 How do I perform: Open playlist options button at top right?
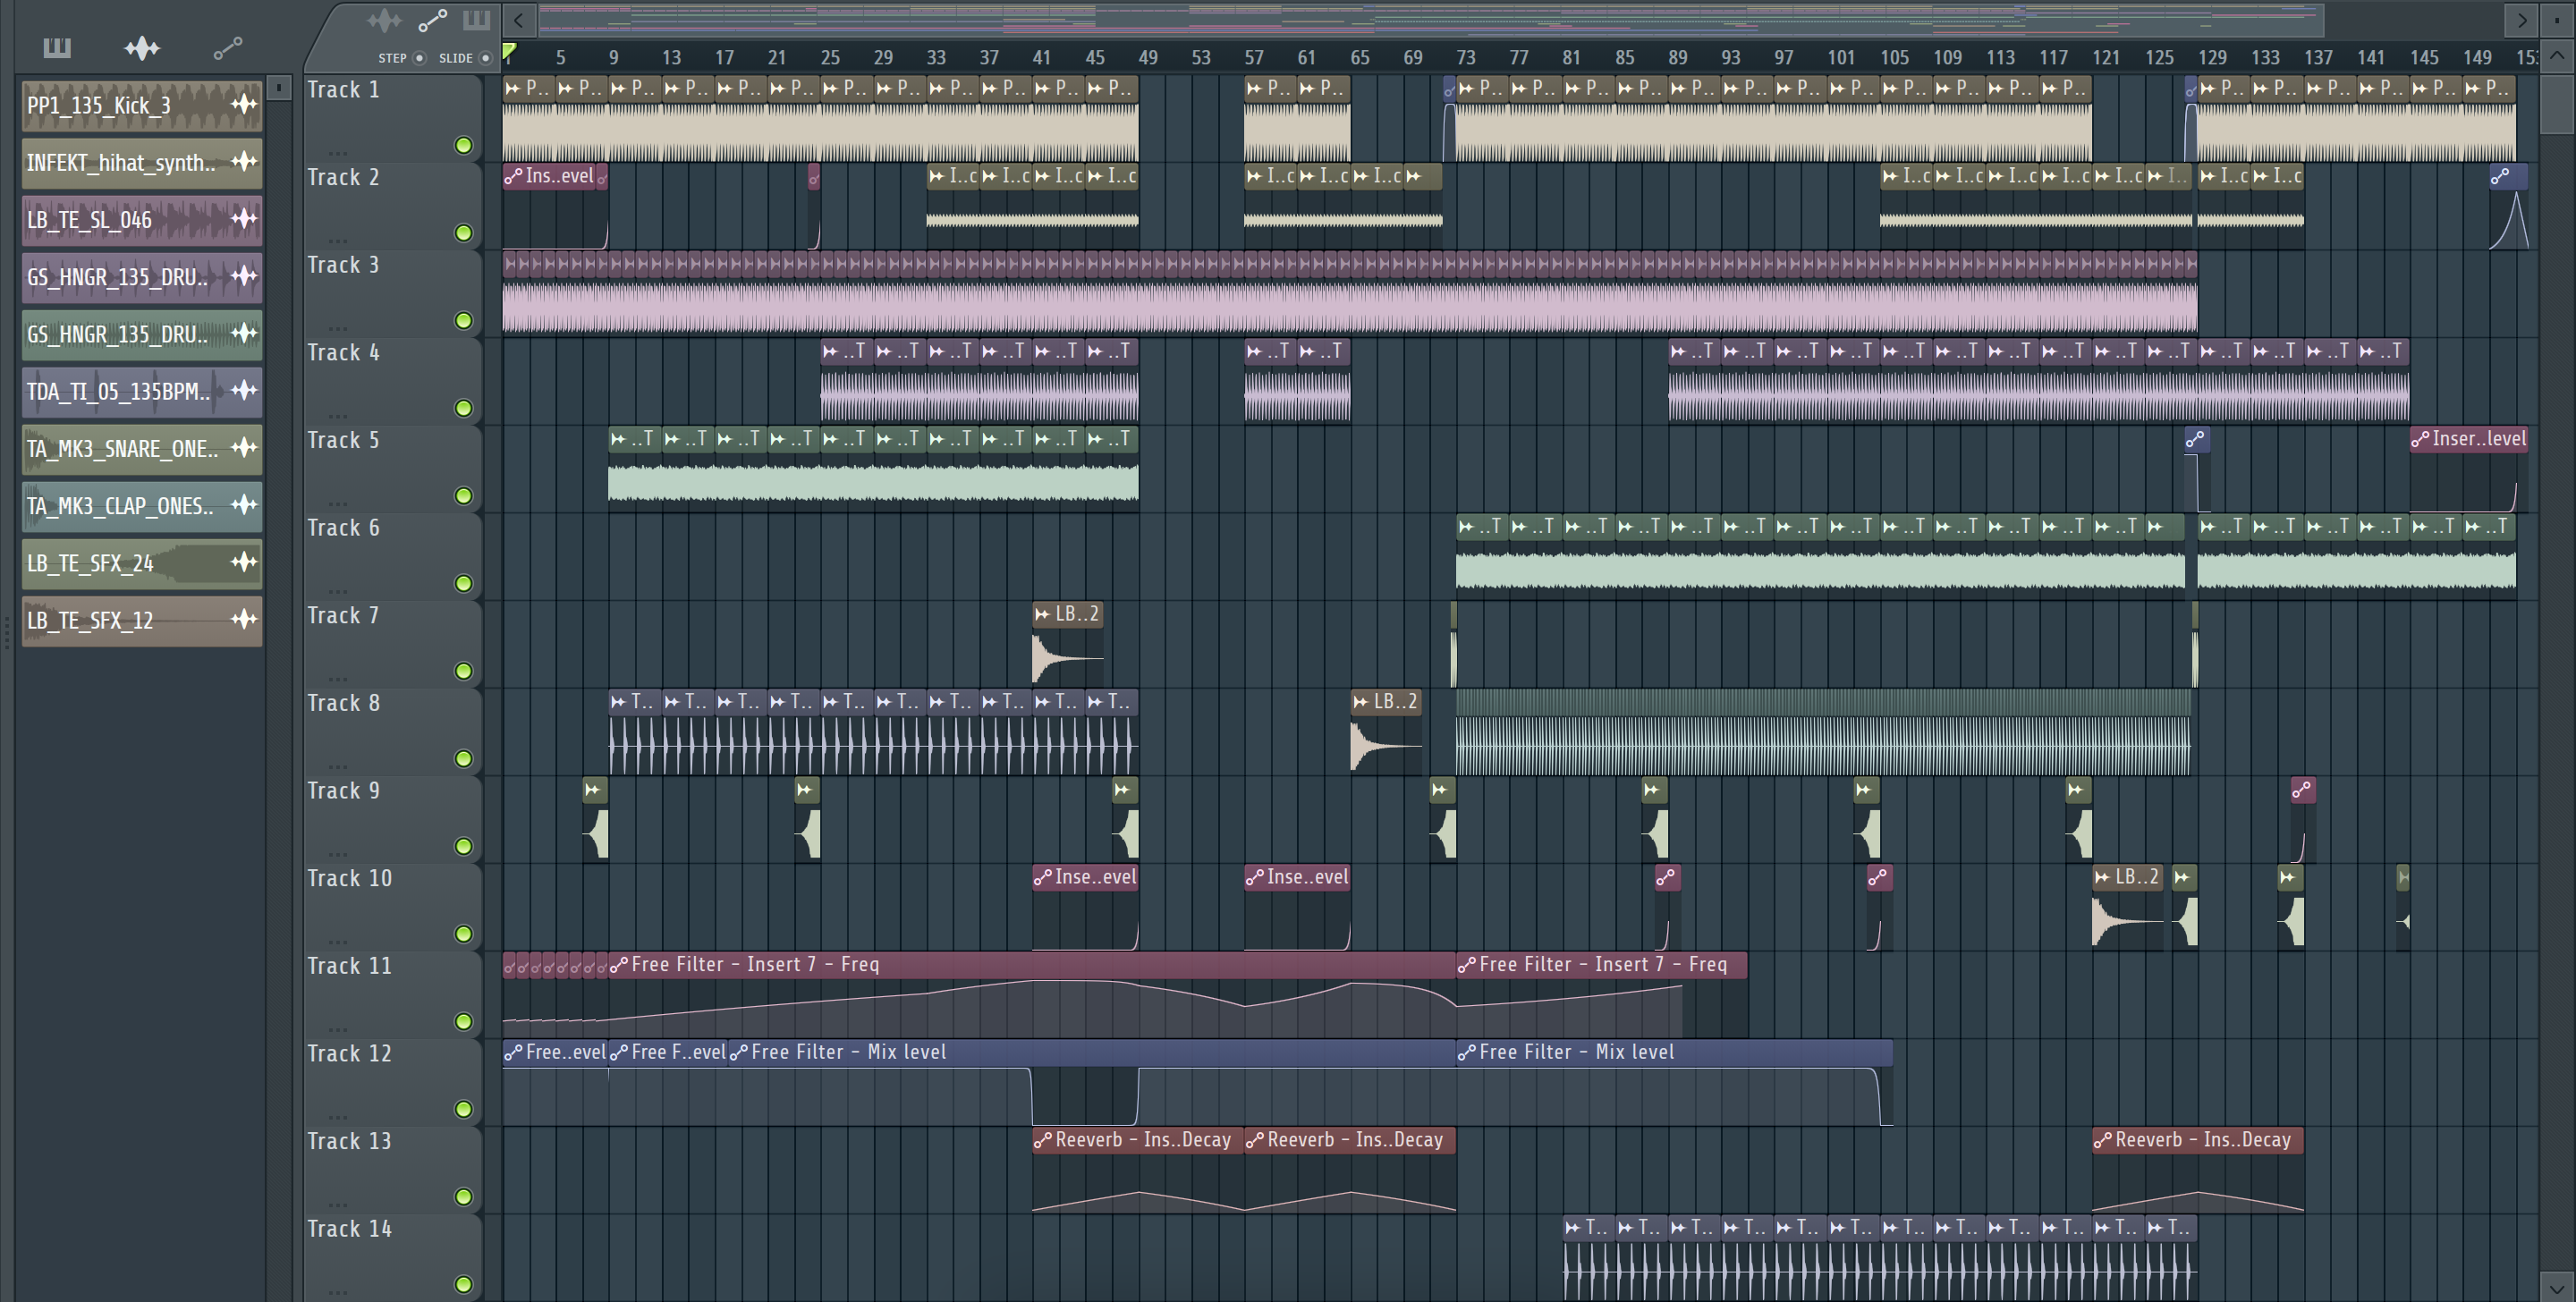(x=2558, y=19)
